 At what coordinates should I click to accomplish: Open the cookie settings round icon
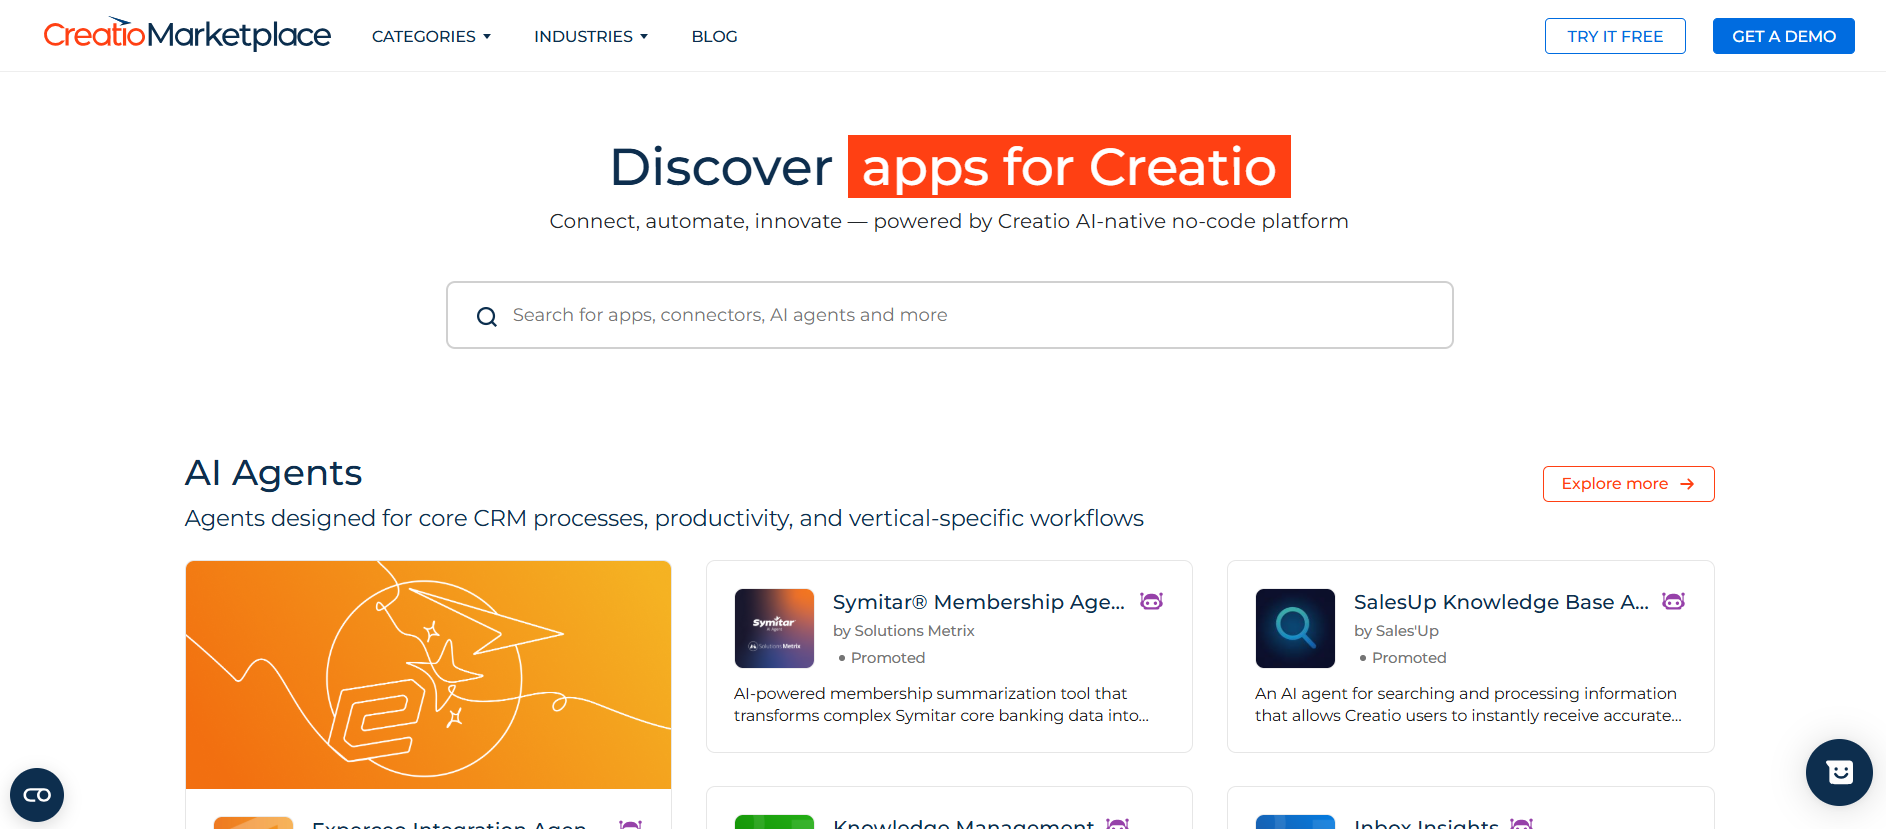pos(37,795)
